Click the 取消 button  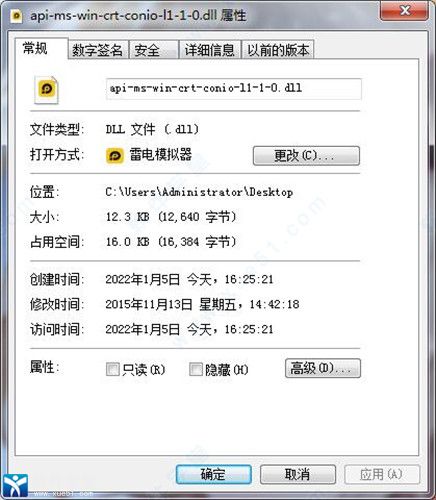pyautogui.click(x=298, y=474)
